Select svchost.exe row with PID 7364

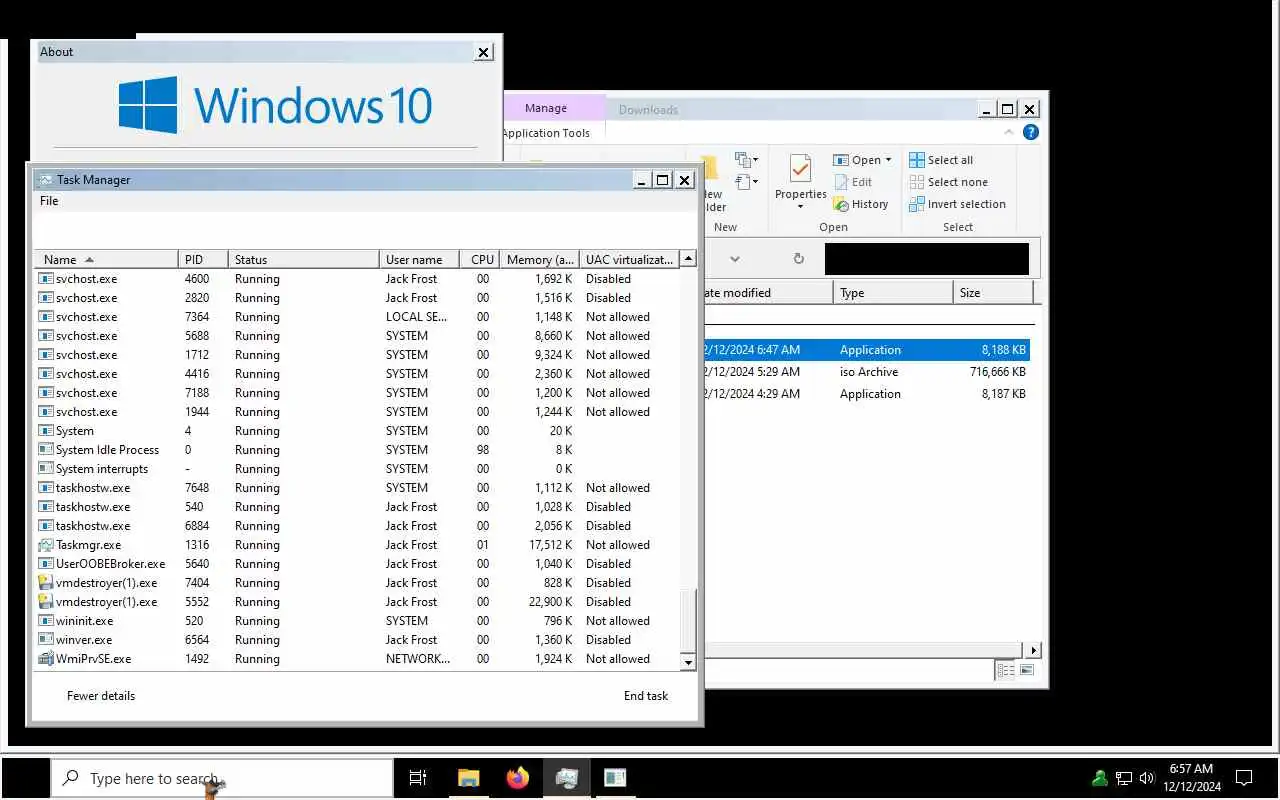pos(358,317)
